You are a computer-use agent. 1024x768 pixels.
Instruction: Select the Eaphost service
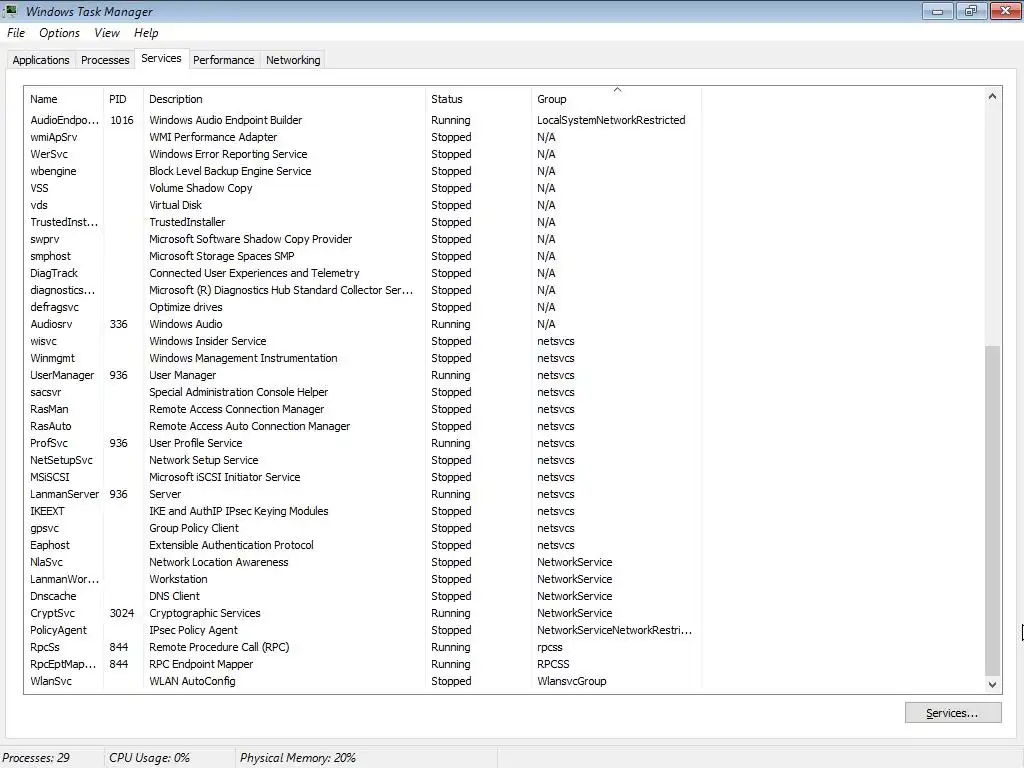[364, 545]
